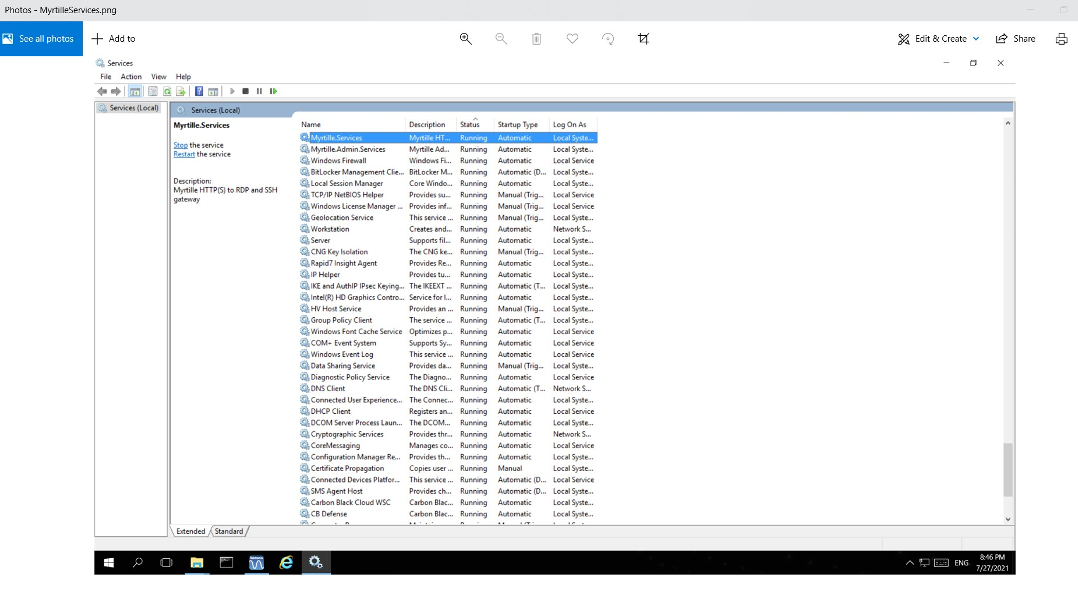
Task: Pause the service using the pause icon
Action: pos(259,91)
